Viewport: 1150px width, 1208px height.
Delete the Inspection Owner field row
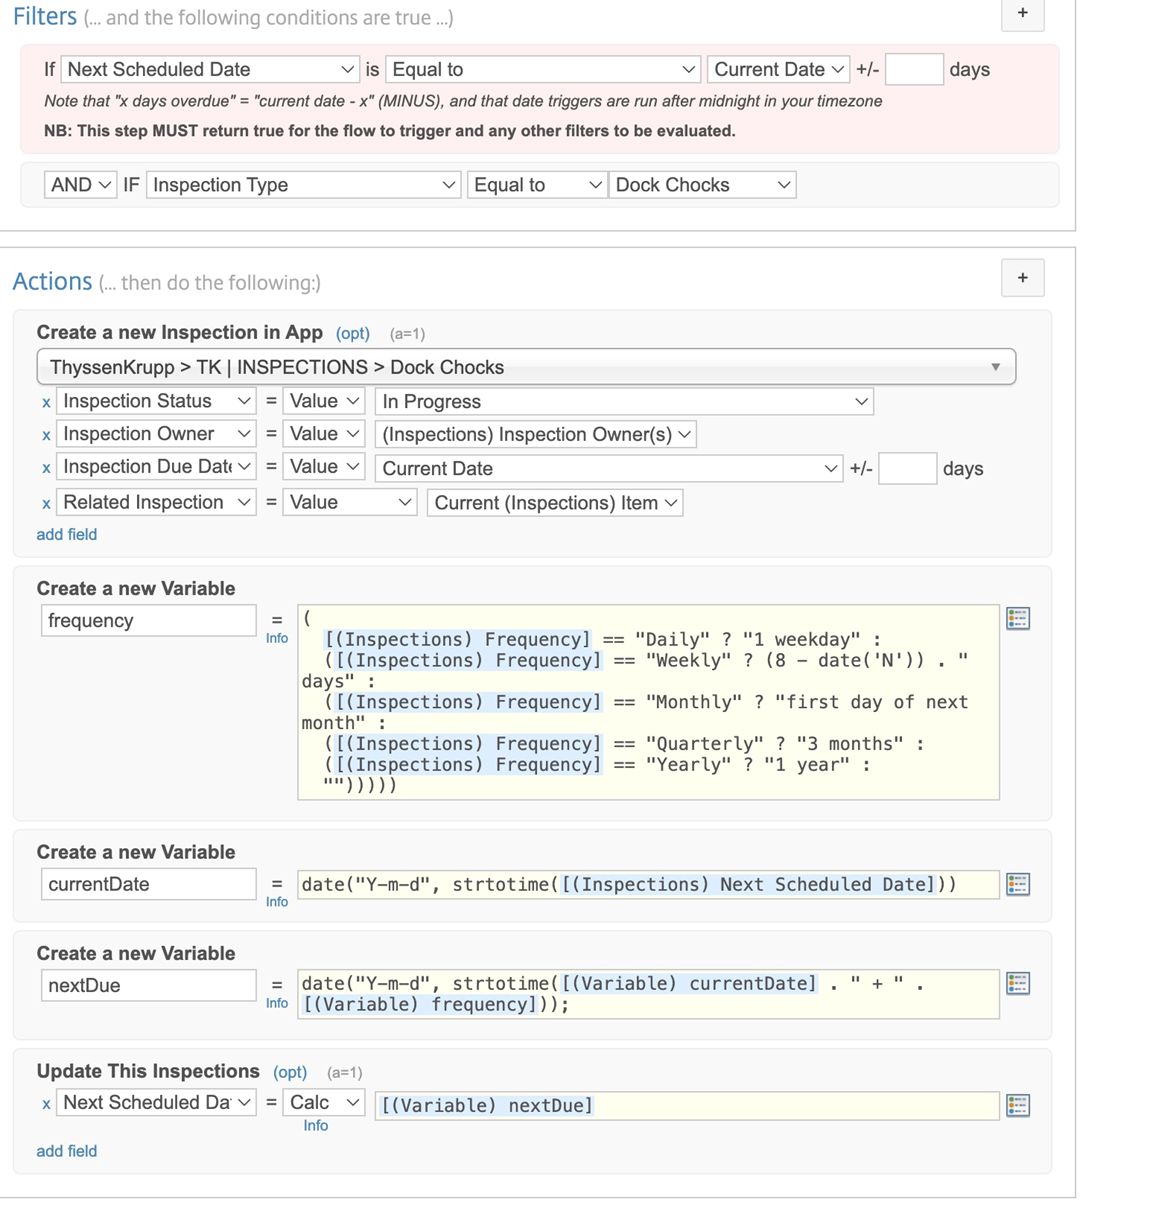click(46, 436)
